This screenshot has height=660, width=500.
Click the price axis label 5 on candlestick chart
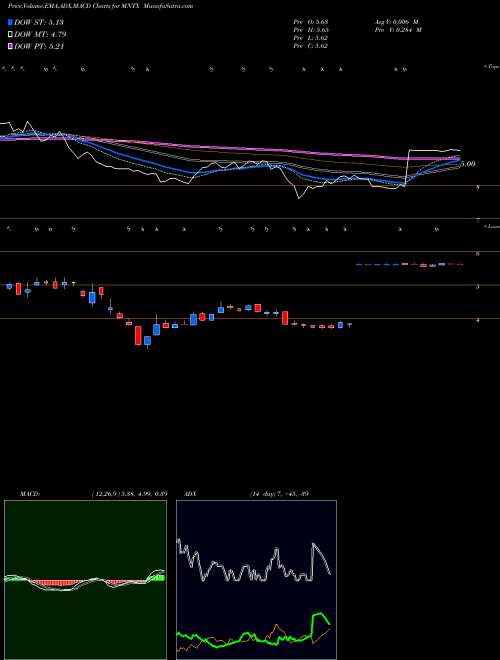click(x=478, y=287)
